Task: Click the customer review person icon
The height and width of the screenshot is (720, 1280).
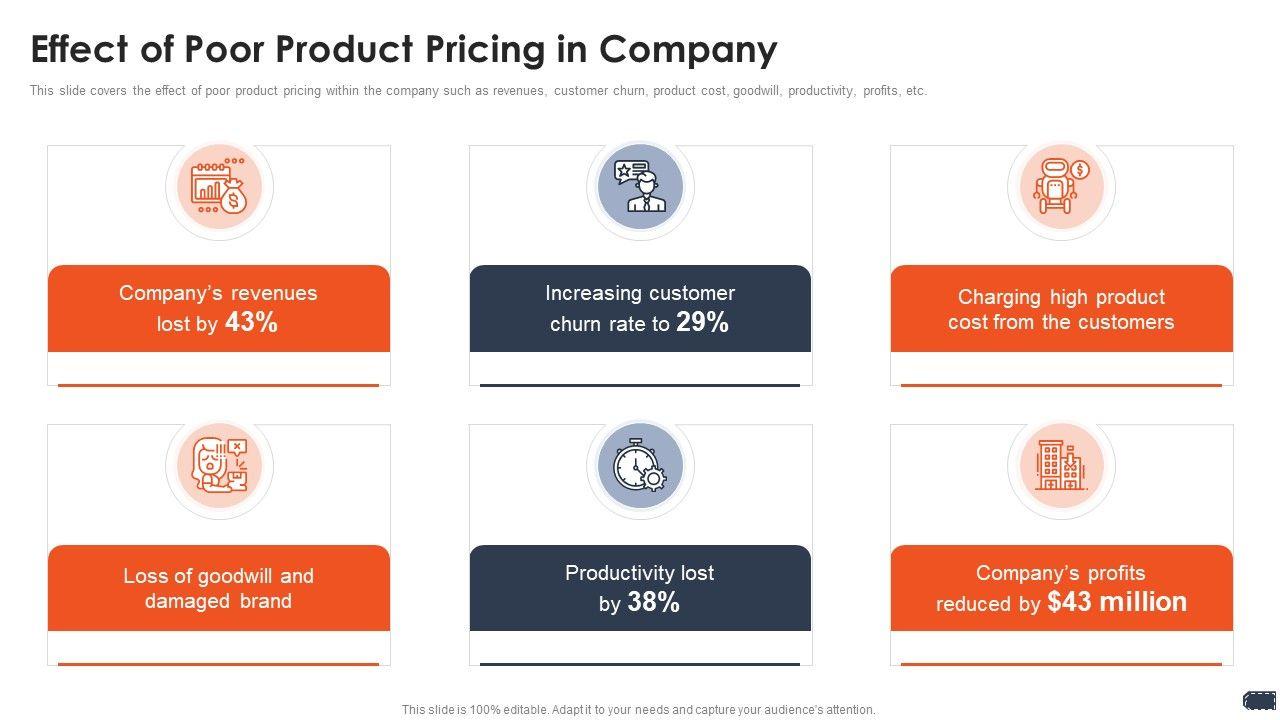Action: coord(640,187)
